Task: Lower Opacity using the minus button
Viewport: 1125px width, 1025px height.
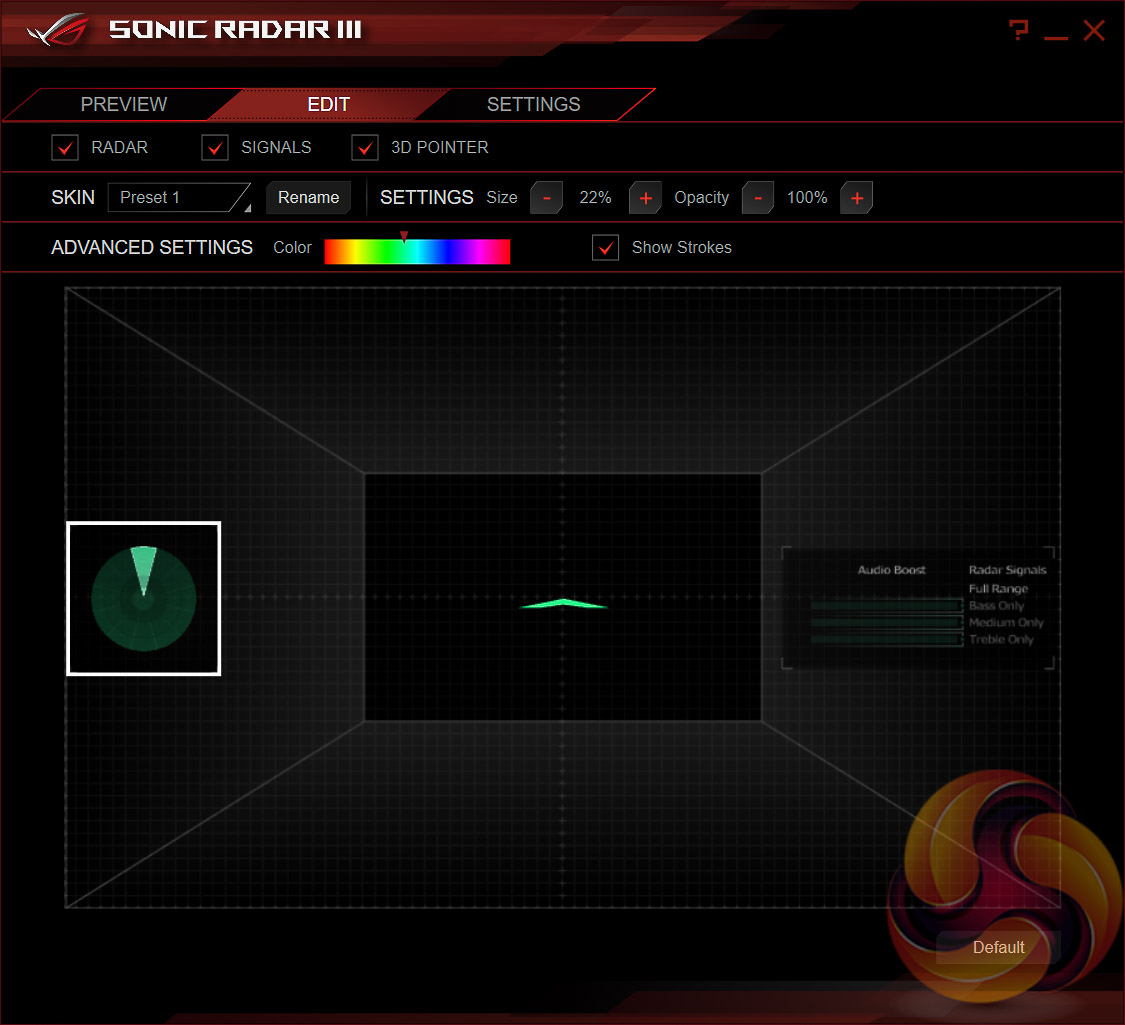Action: click(758, 198)
